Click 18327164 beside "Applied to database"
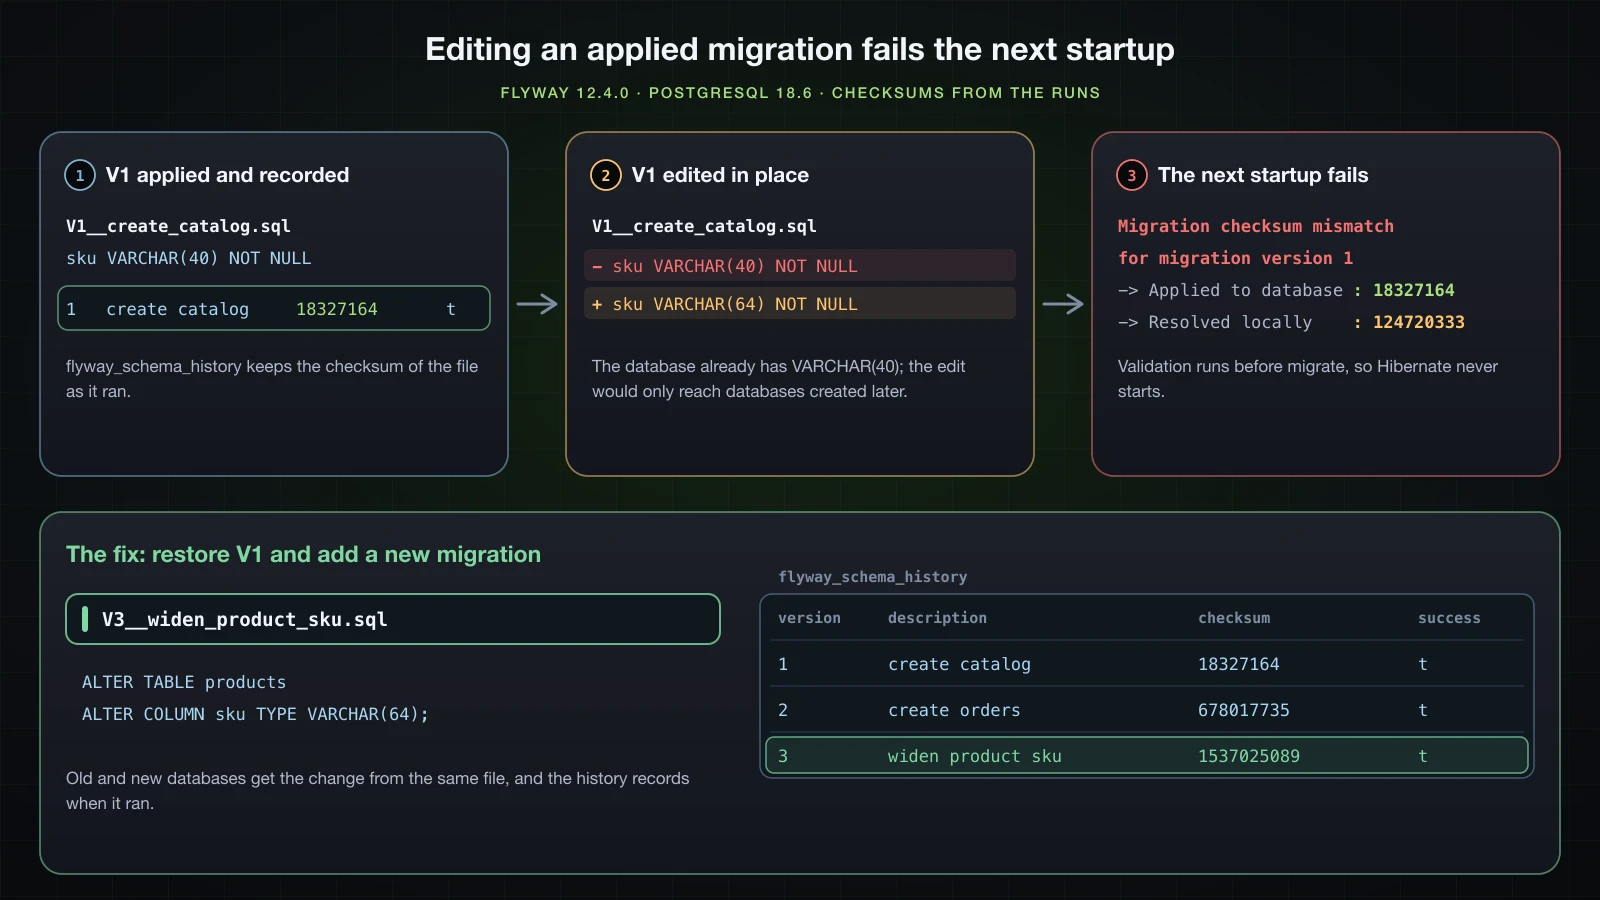This screenshot has height=900, width=1600. [x=1413, y=290]
